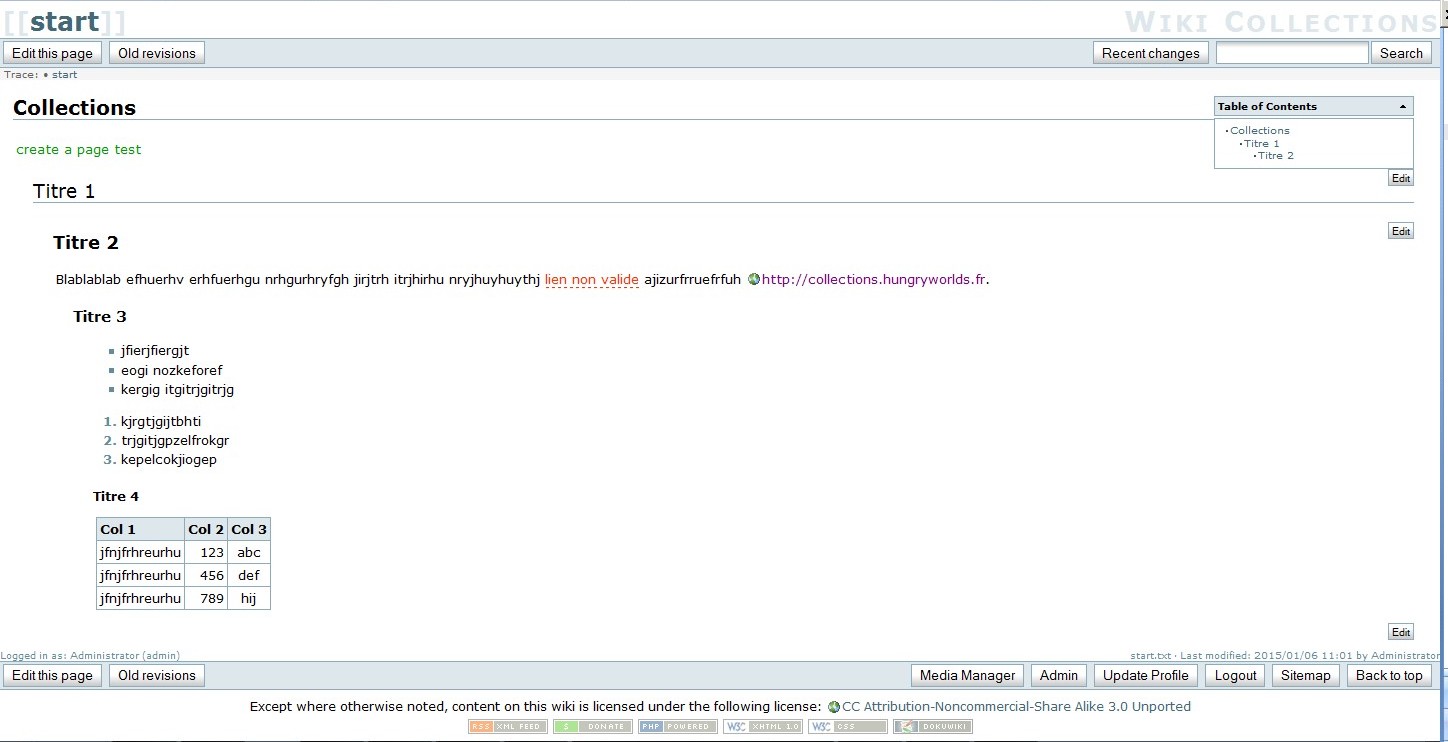The height and width of the screenshot is (742, 1448).
Task: Jump to Titre 1 in Table of Contents
Action: pyautogui.click(x=1261, y=144)
